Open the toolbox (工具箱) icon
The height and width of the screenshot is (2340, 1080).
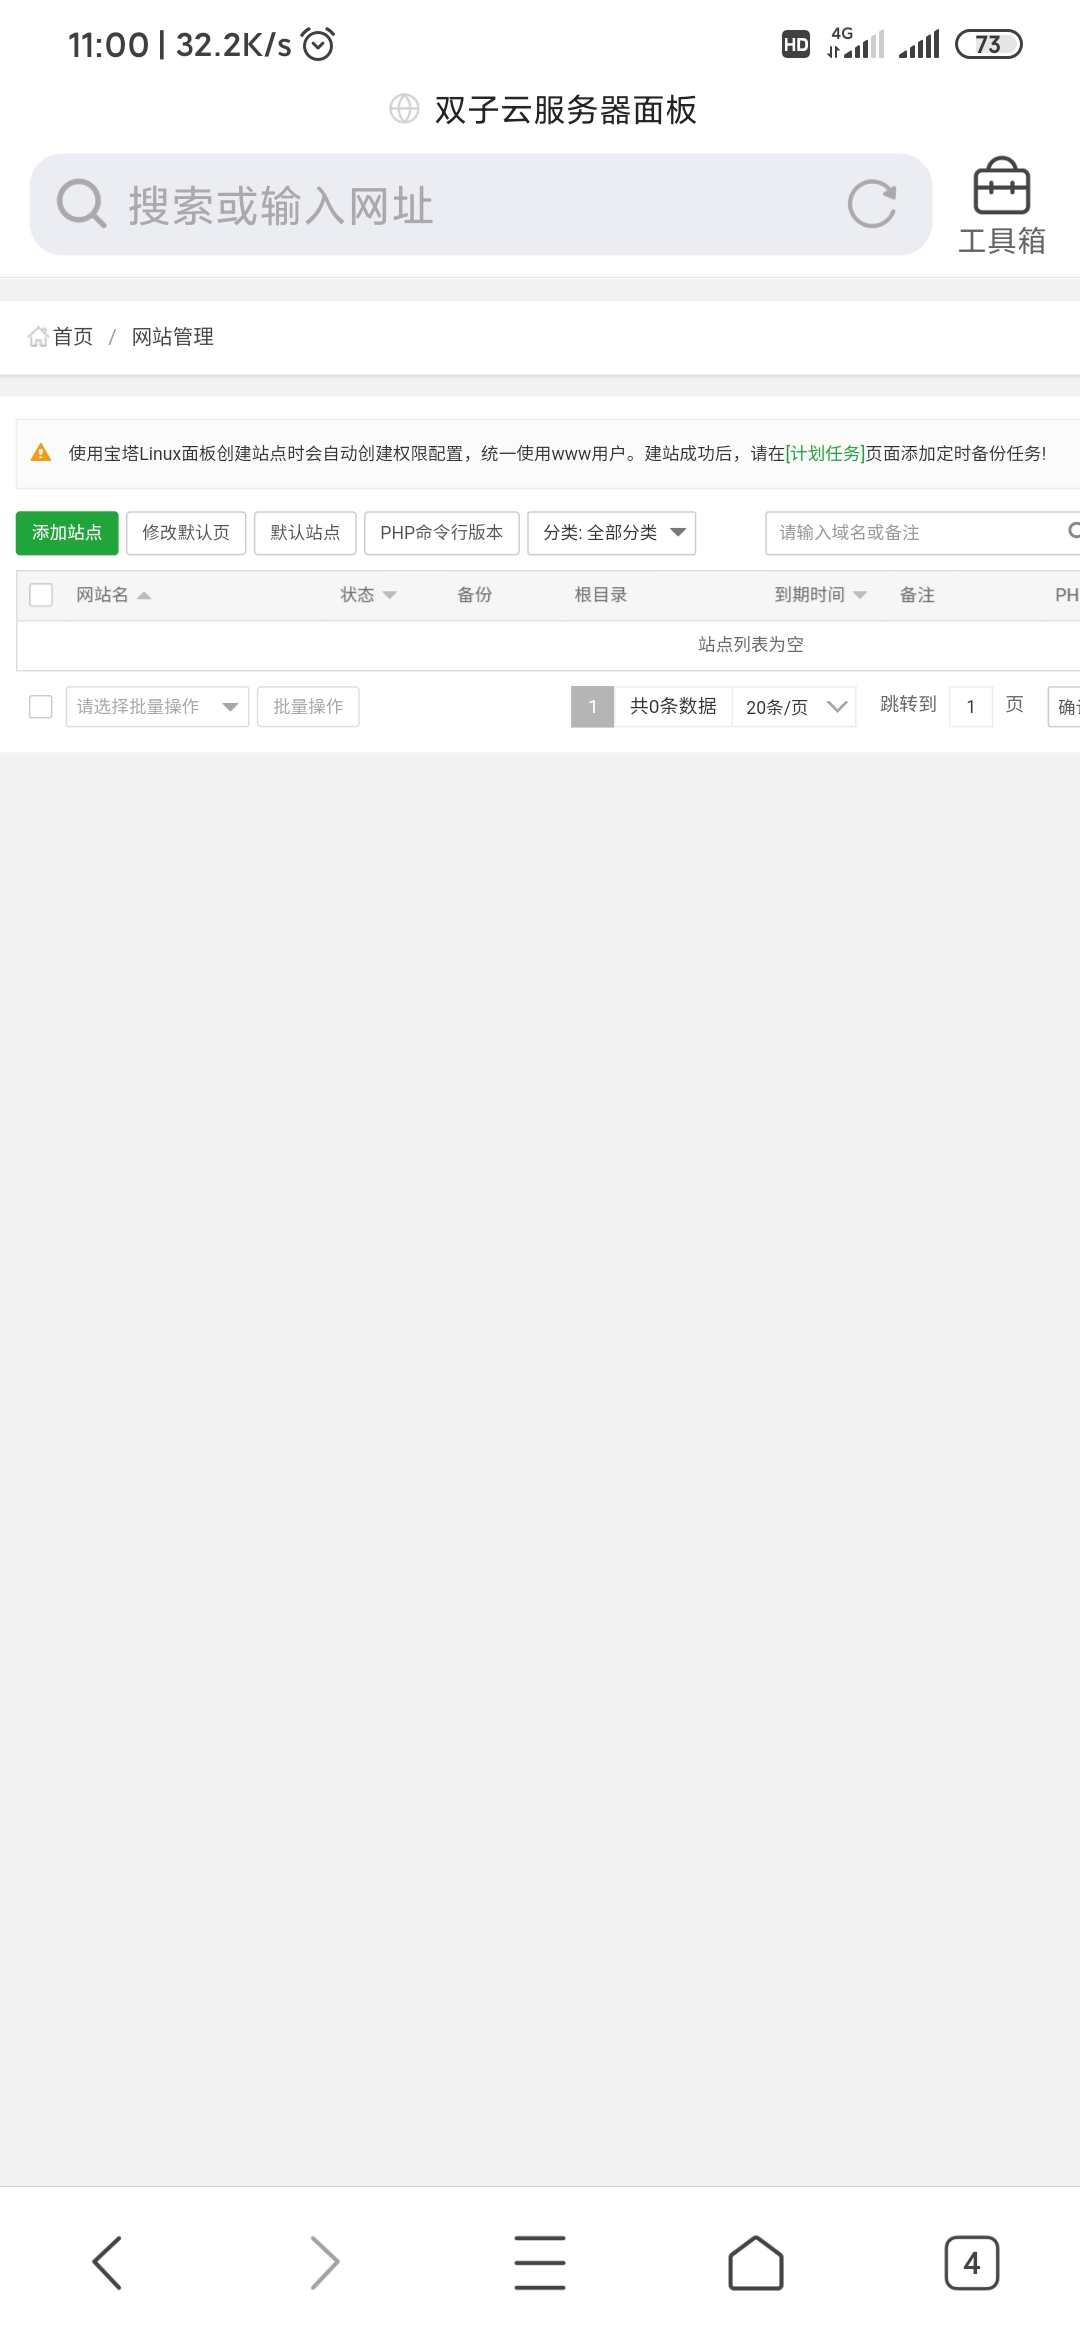[x=1001, y=205]
